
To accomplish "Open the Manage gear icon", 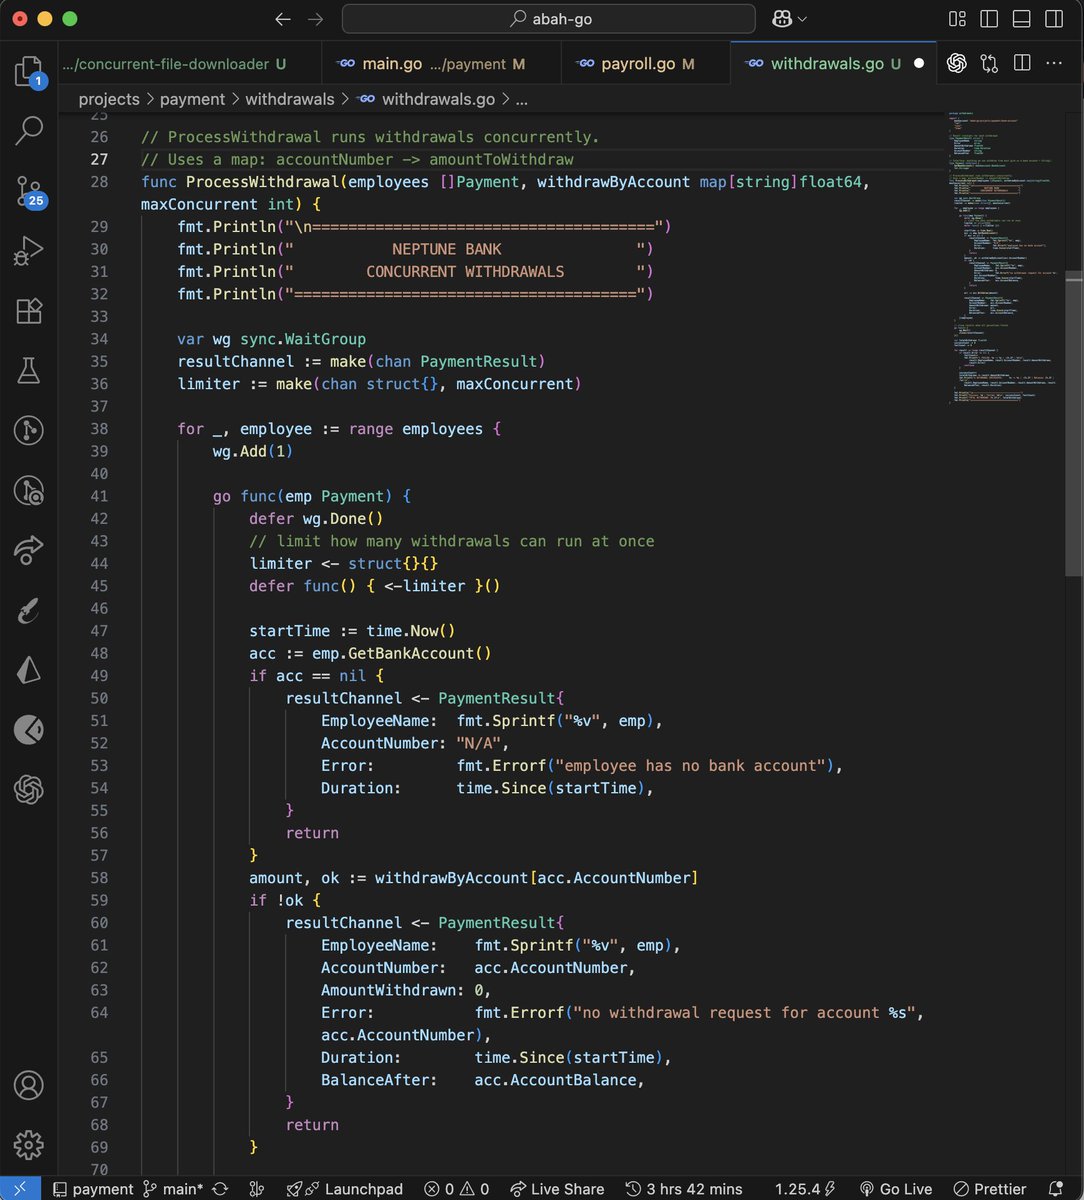I will pyautogui.click(x=29, y=1144).
